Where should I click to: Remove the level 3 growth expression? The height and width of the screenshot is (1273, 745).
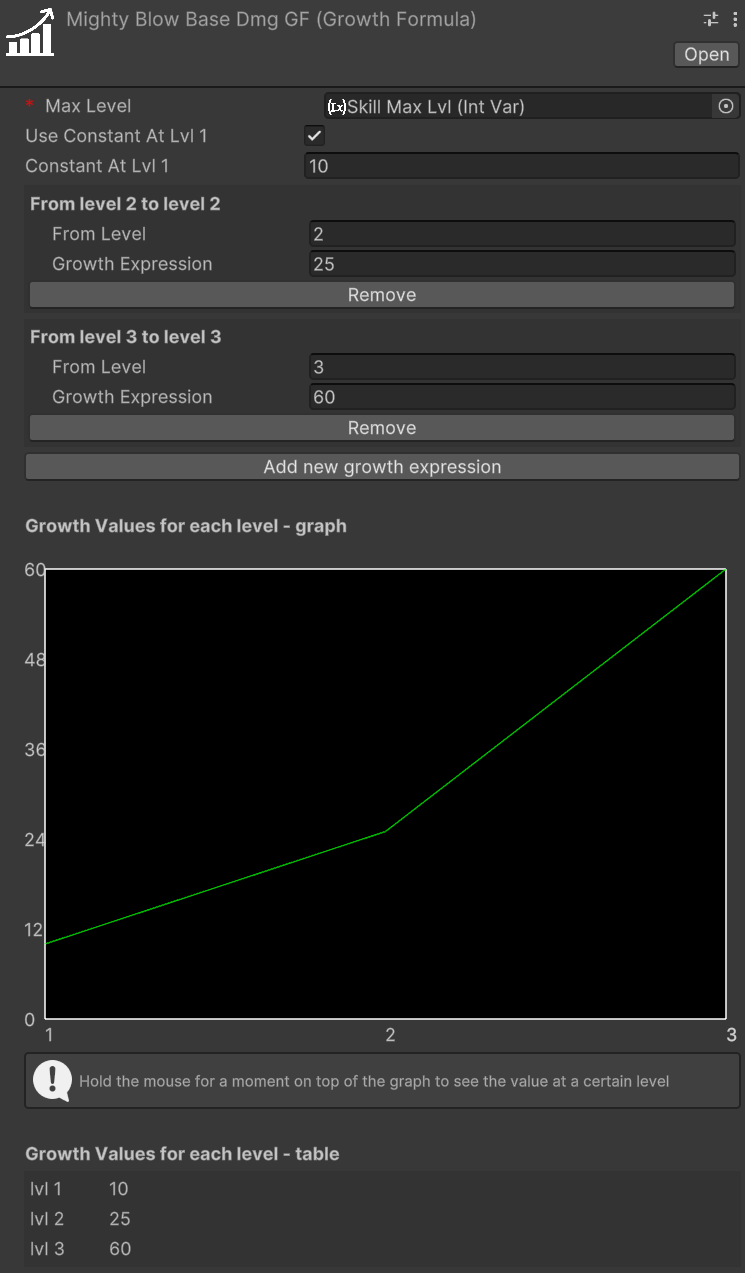point(382,428)
